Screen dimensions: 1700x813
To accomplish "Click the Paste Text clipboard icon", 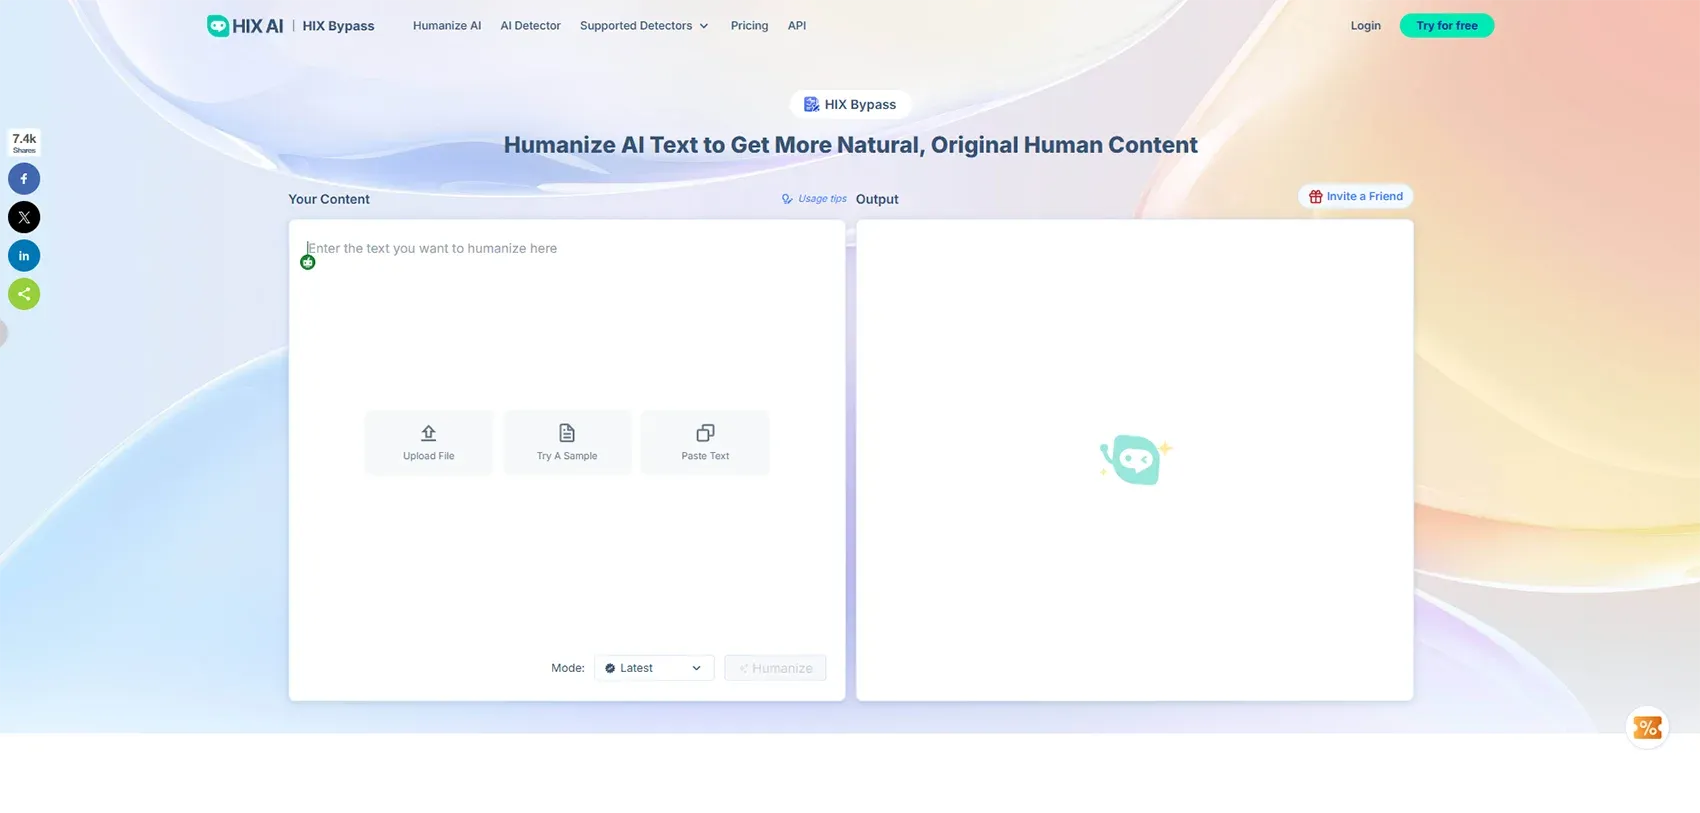I will 705,433.
